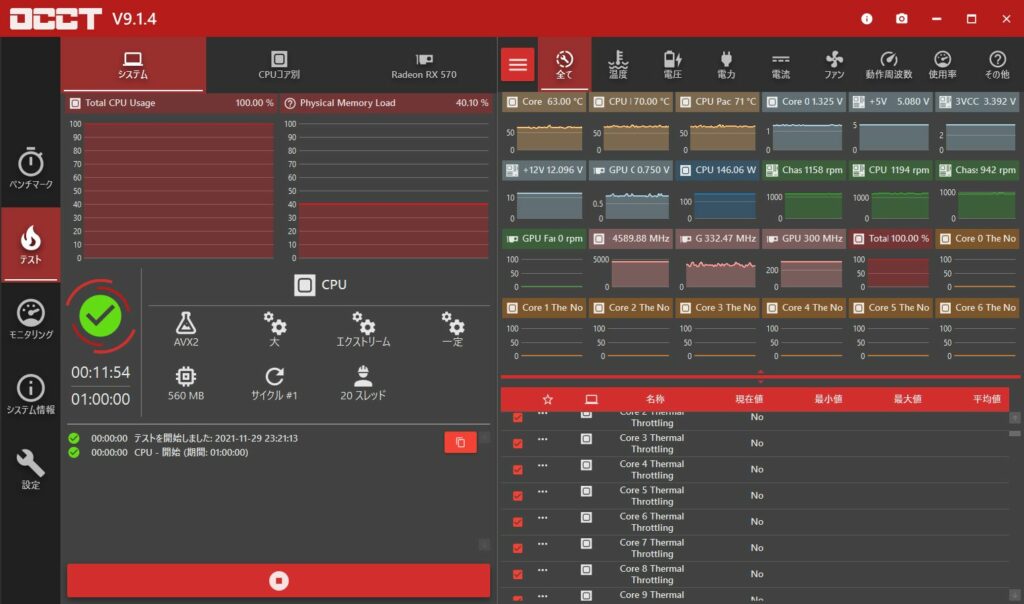The width and height of the screenshot is (1024, 604).
Task: Open 設定 wrench settings
Action: tap(31, 469)
